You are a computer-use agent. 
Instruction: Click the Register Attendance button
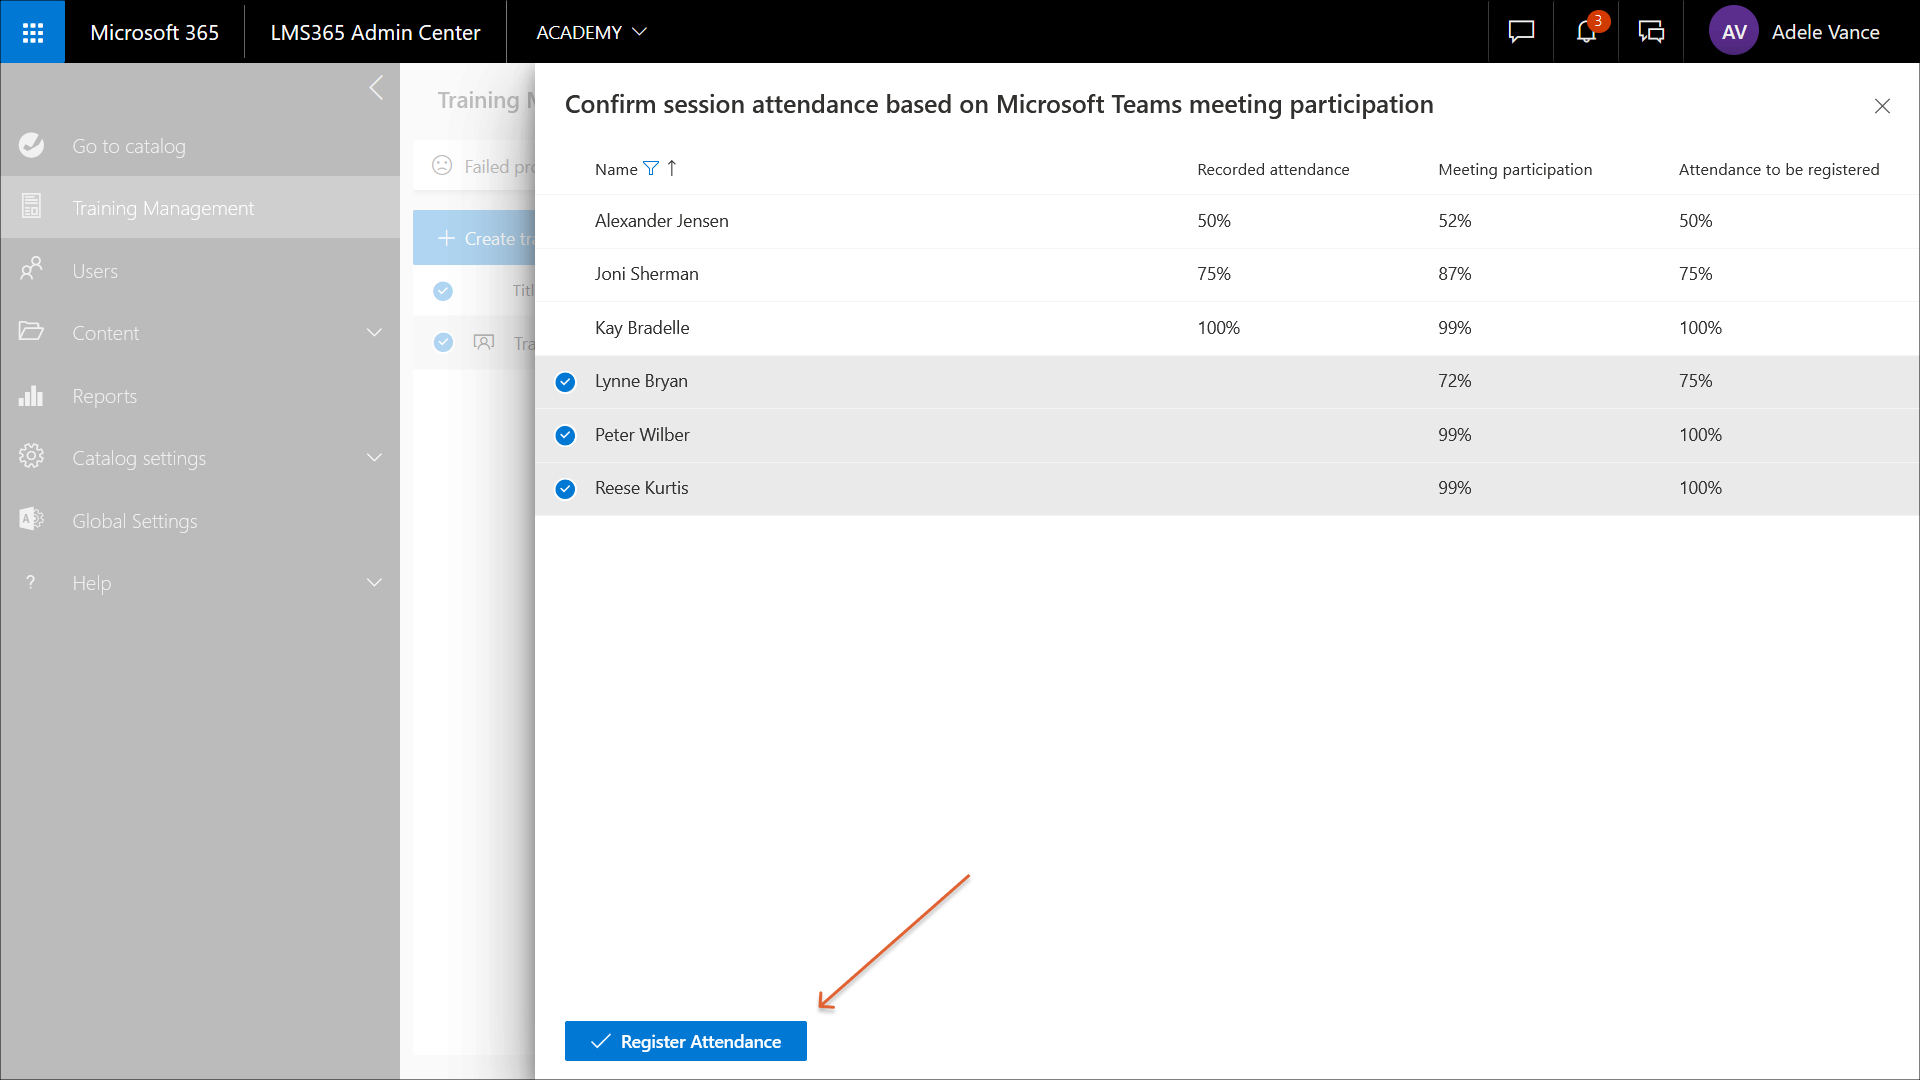coord(686,1041)
